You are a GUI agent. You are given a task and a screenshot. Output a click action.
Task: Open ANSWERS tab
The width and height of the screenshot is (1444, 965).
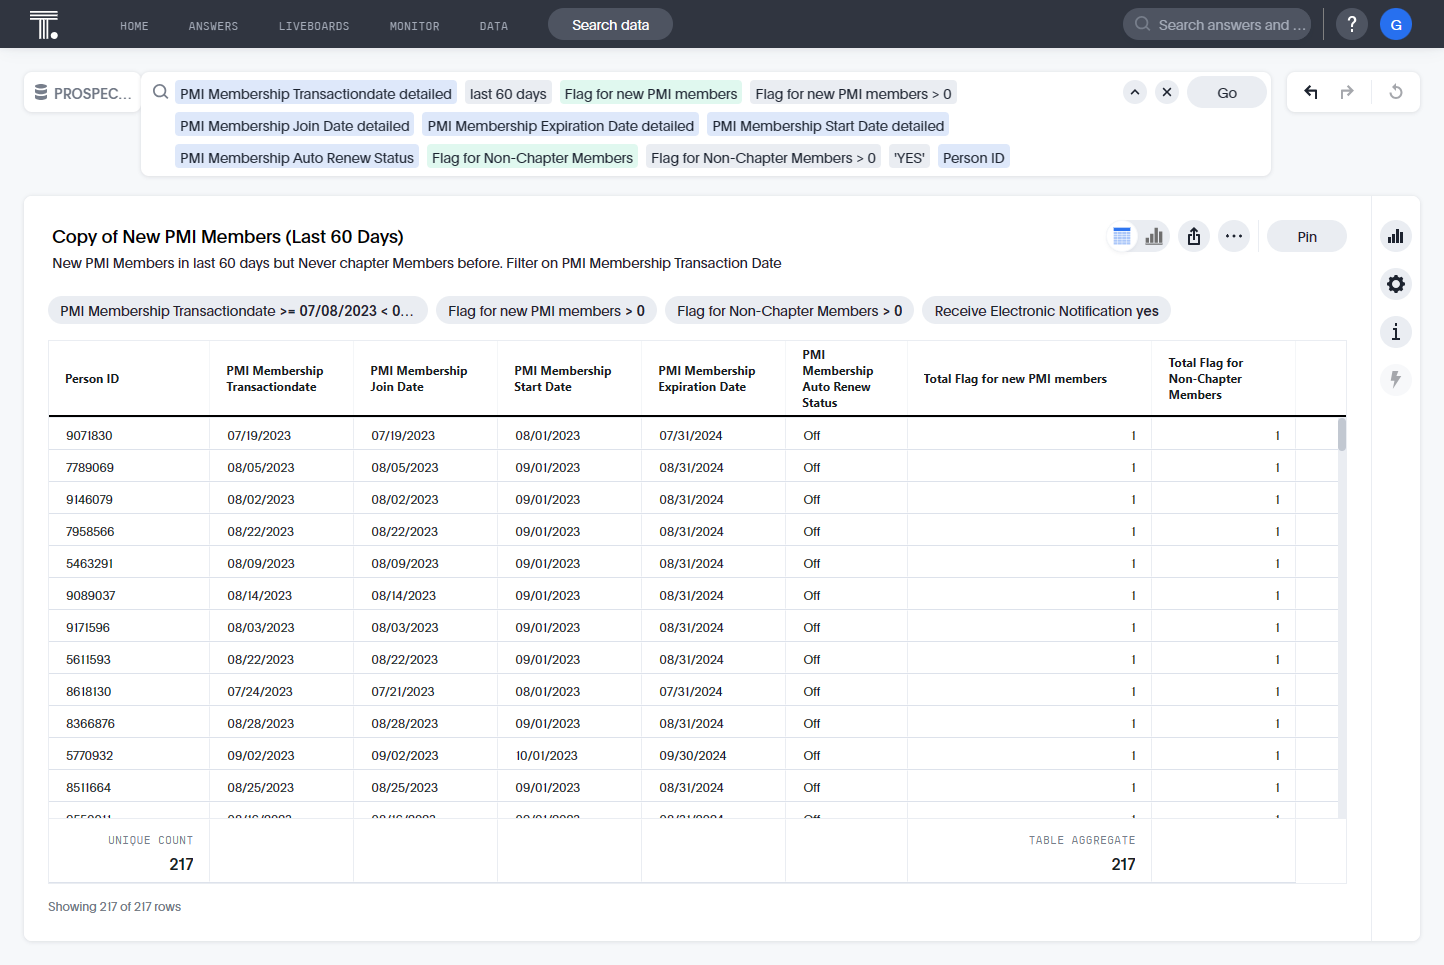[213, 26]
